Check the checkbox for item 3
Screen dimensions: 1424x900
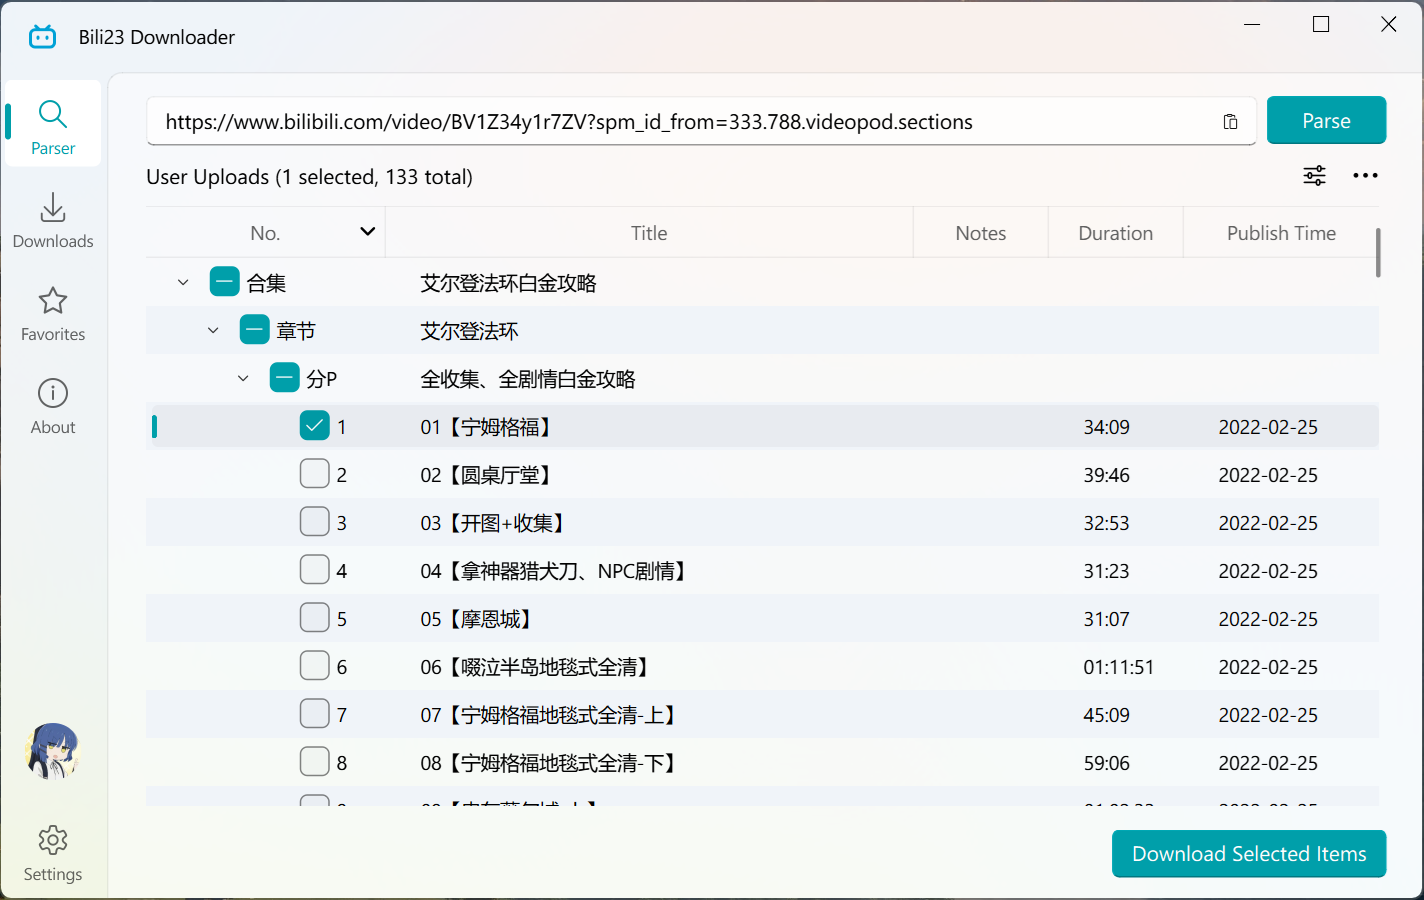(315, 522)
